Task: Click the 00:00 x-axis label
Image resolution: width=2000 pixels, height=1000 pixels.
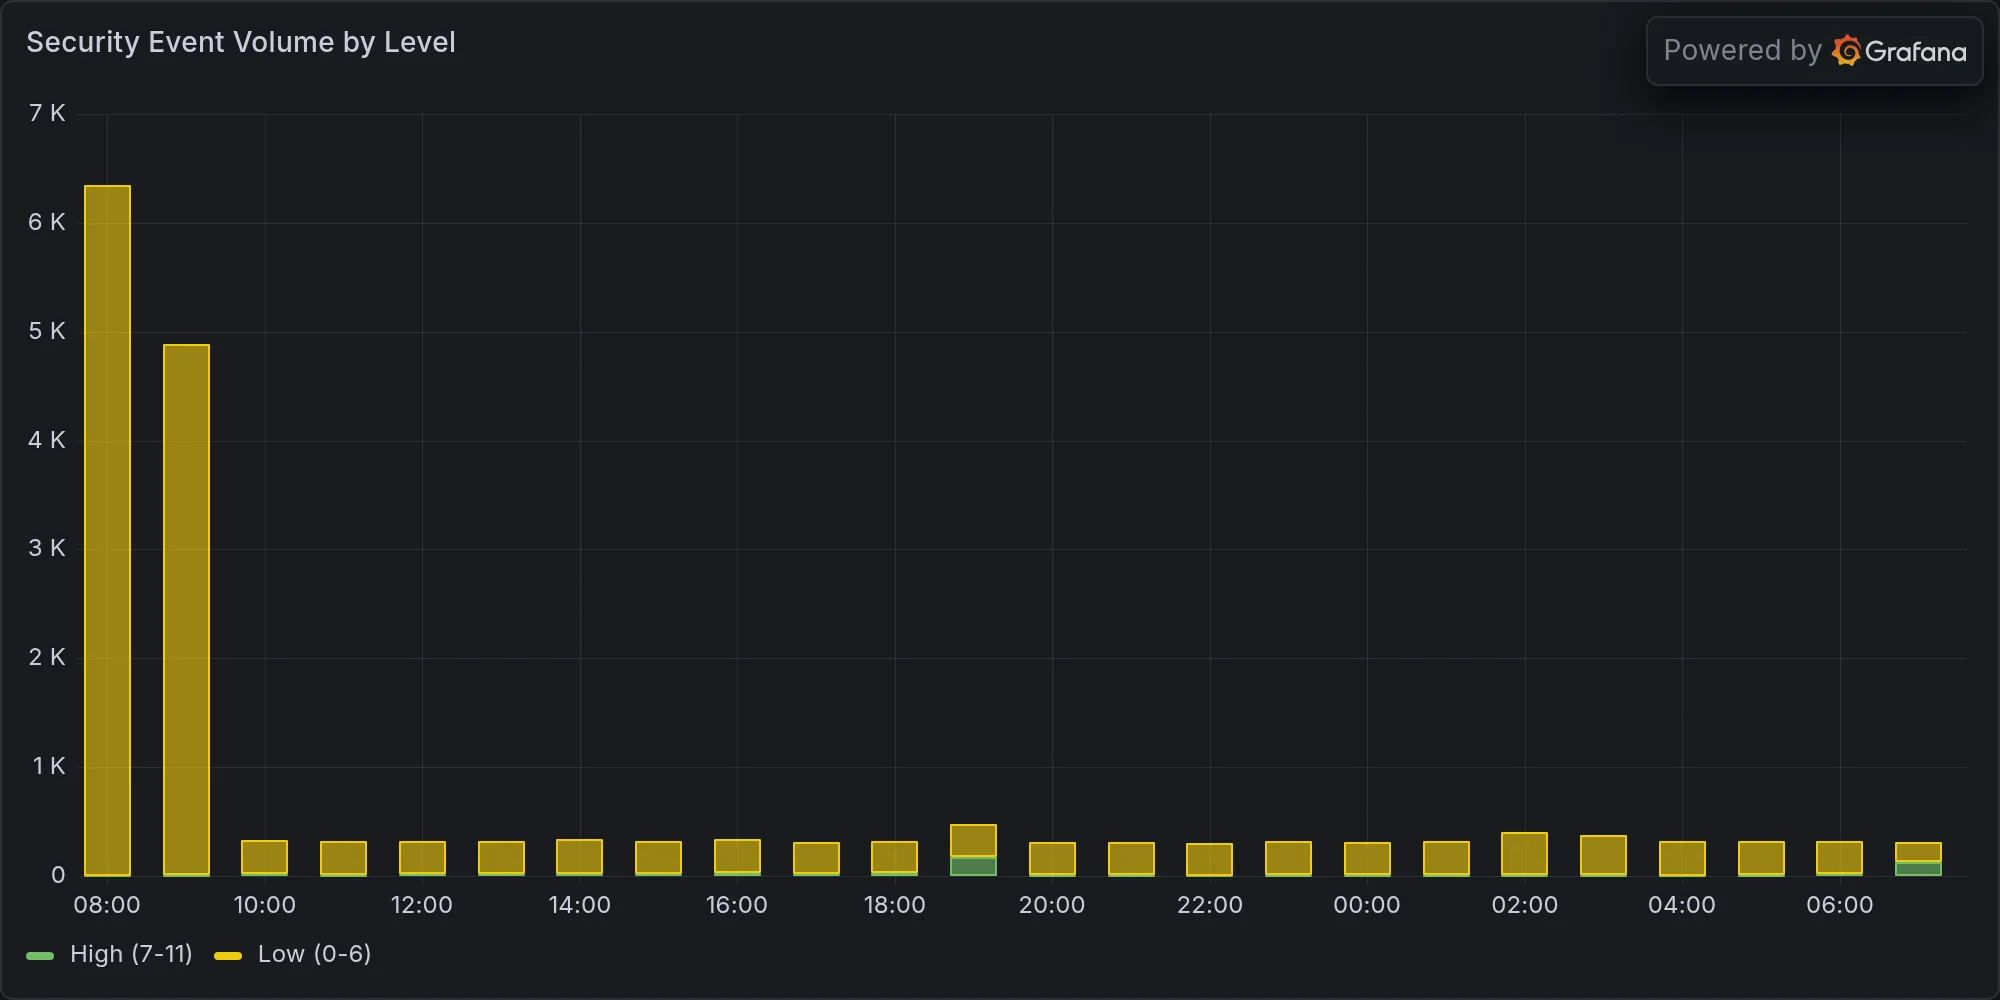Action: tap(1367, 905)
